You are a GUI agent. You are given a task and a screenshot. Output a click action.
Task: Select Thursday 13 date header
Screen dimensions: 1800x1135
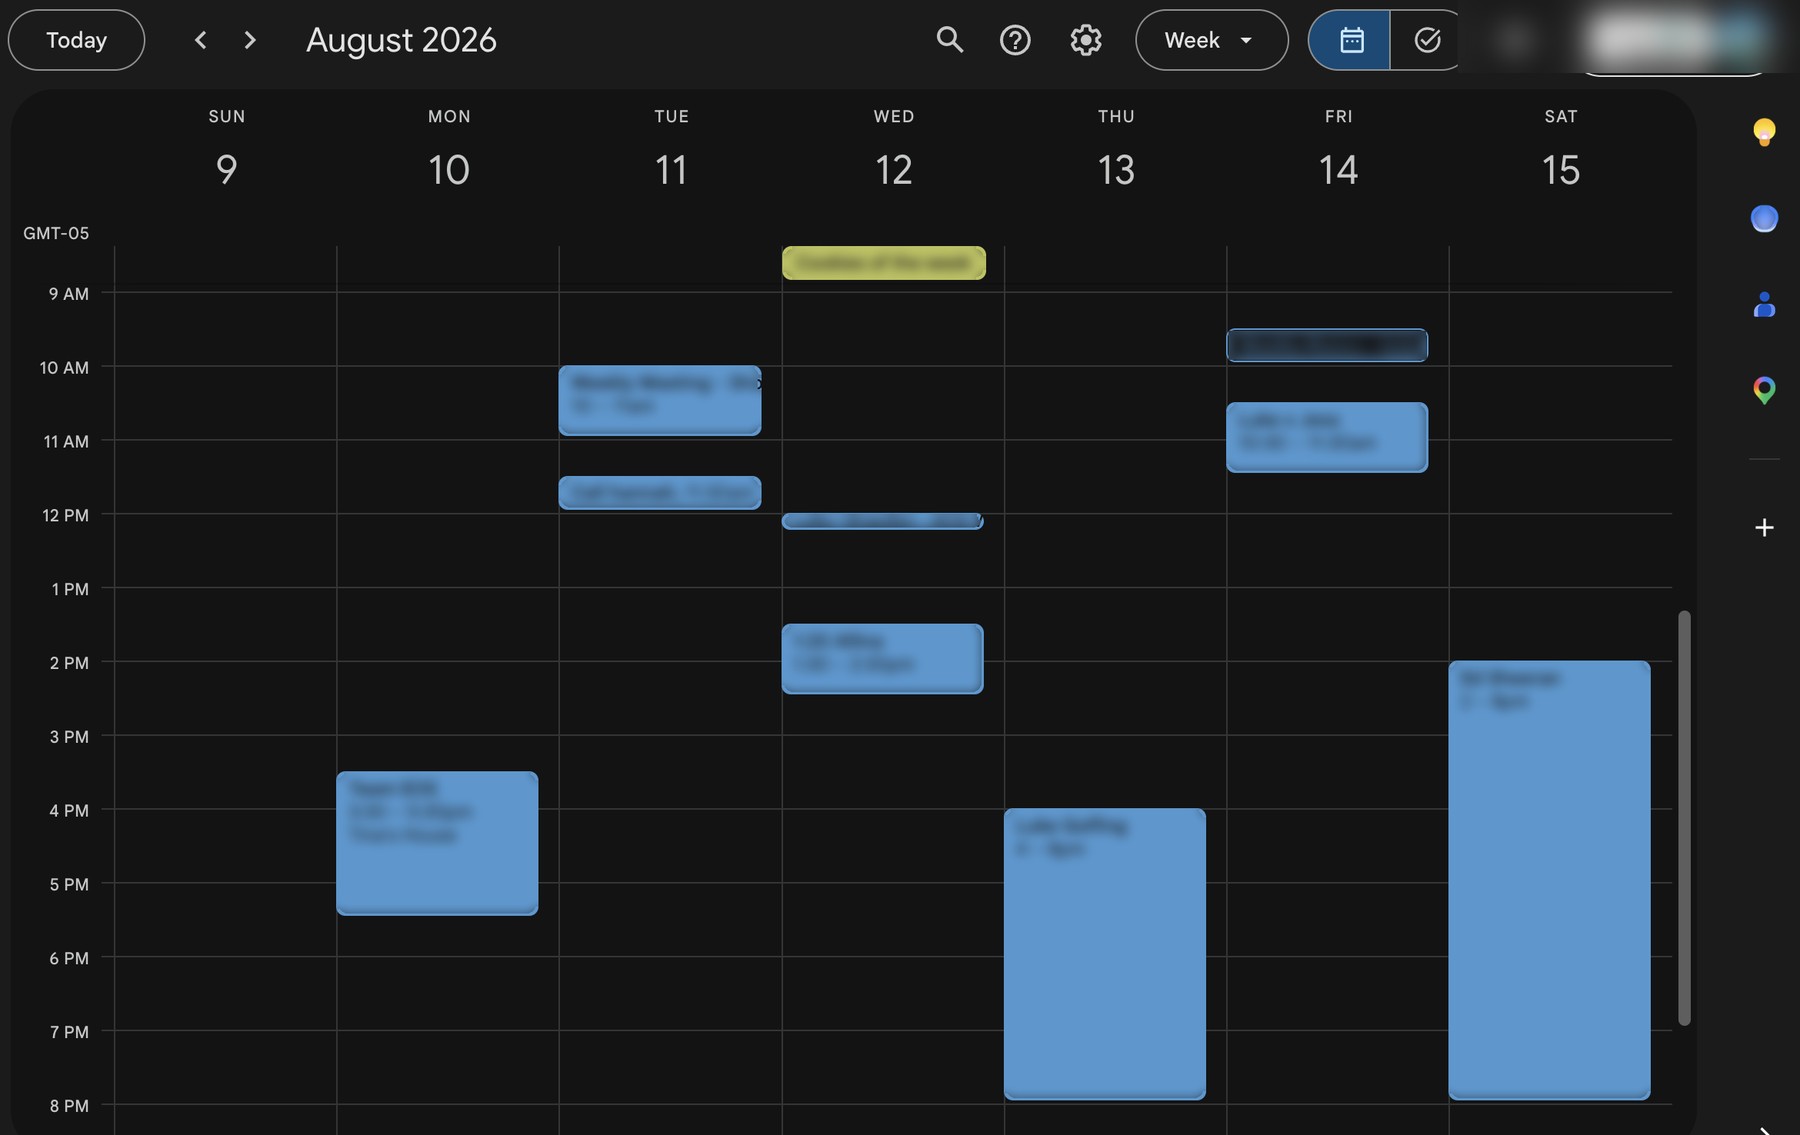click(x=1116, y=169)
